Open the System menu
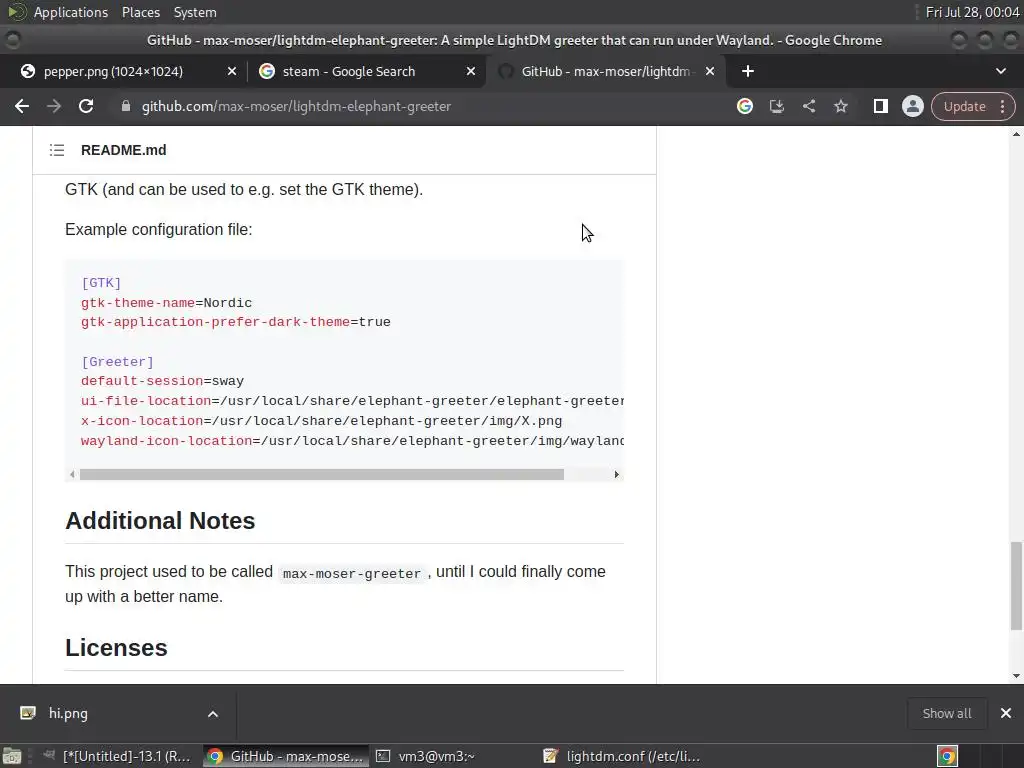 [195, 12]
